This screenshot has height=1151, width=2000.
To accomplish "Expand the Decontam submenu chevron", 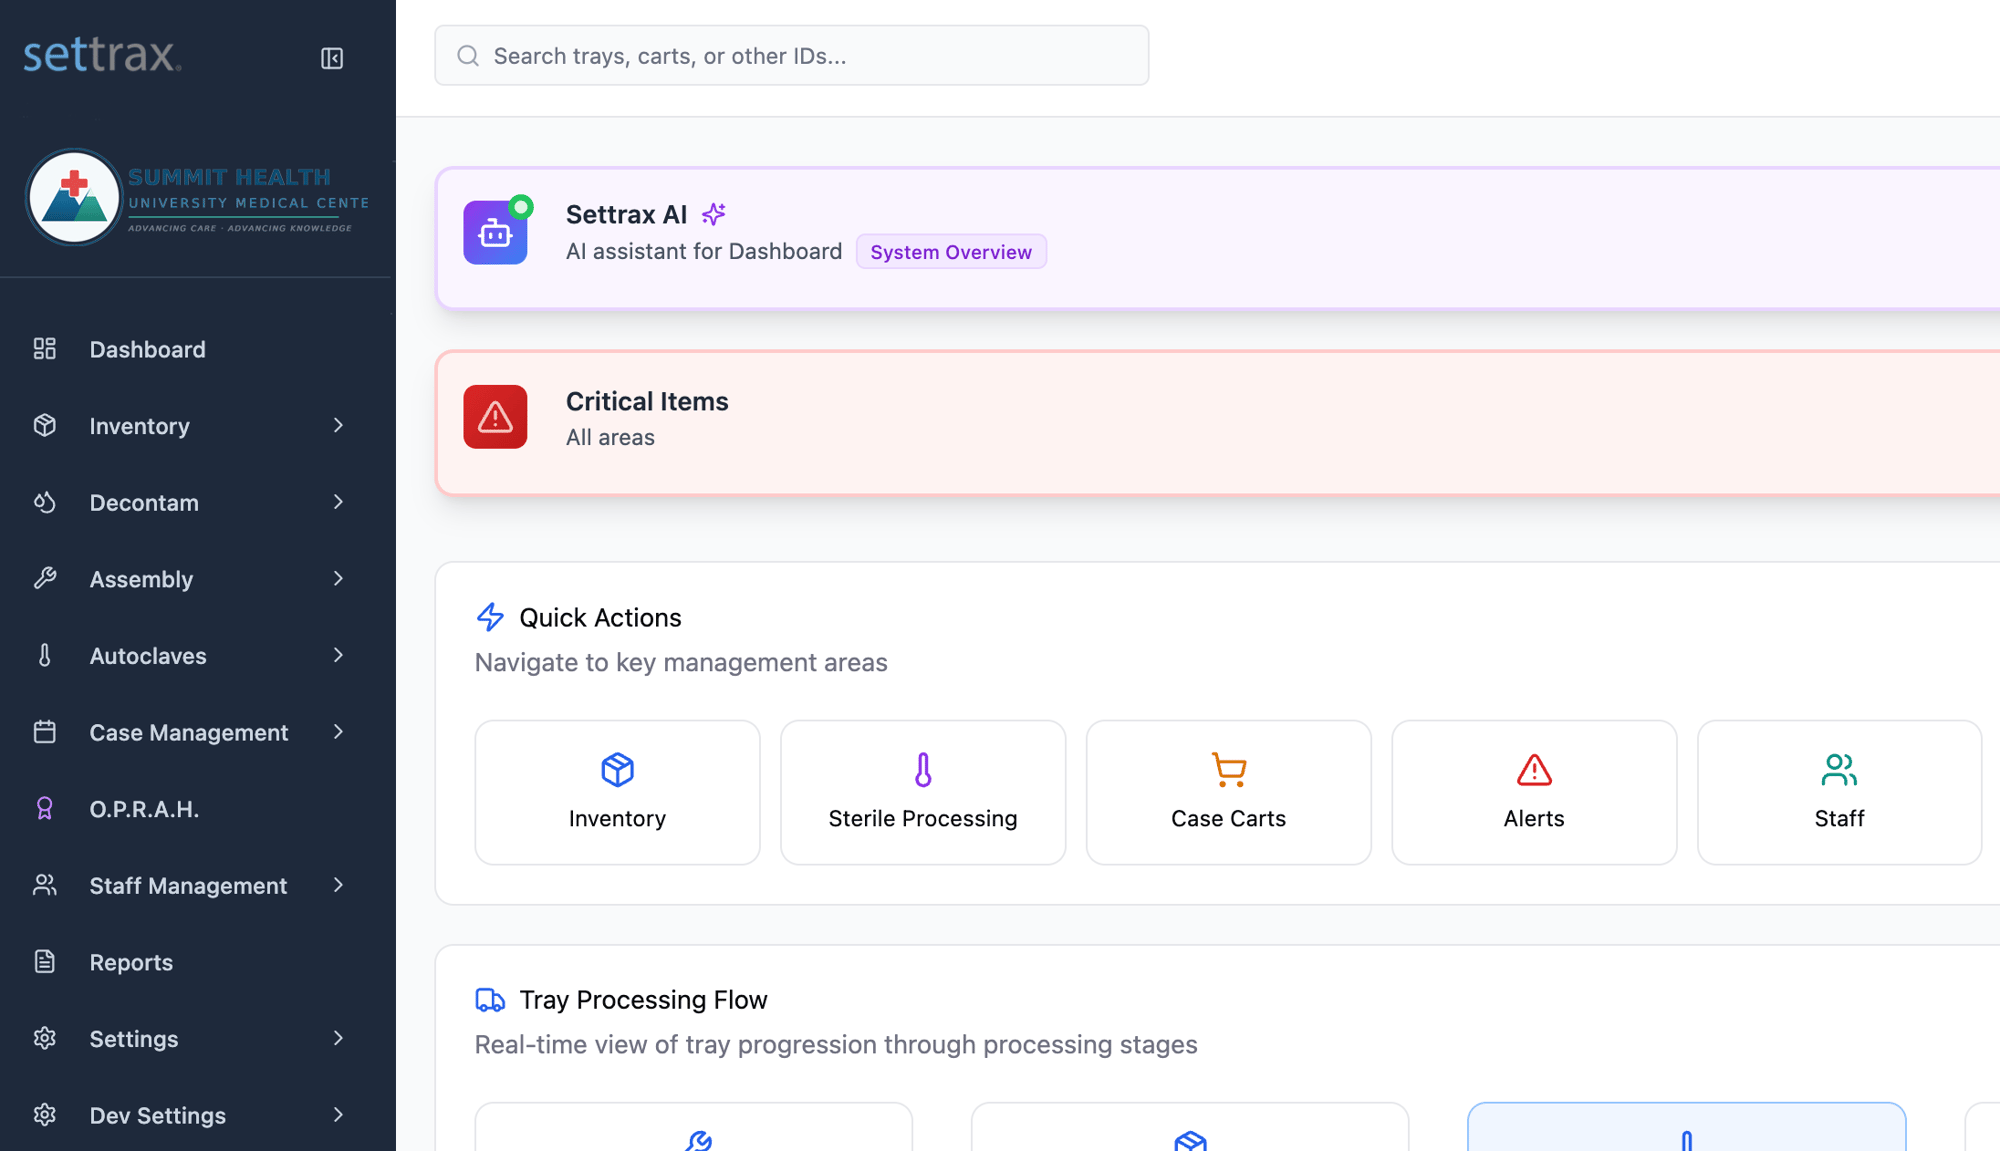I will [339, 502].
